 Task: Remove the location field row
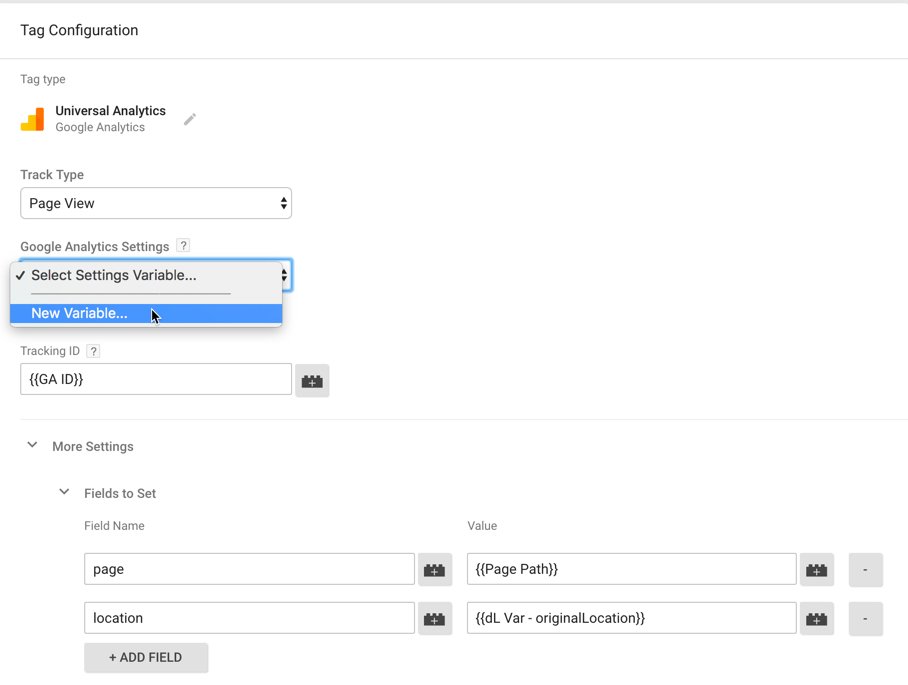[x=866, y=619]
